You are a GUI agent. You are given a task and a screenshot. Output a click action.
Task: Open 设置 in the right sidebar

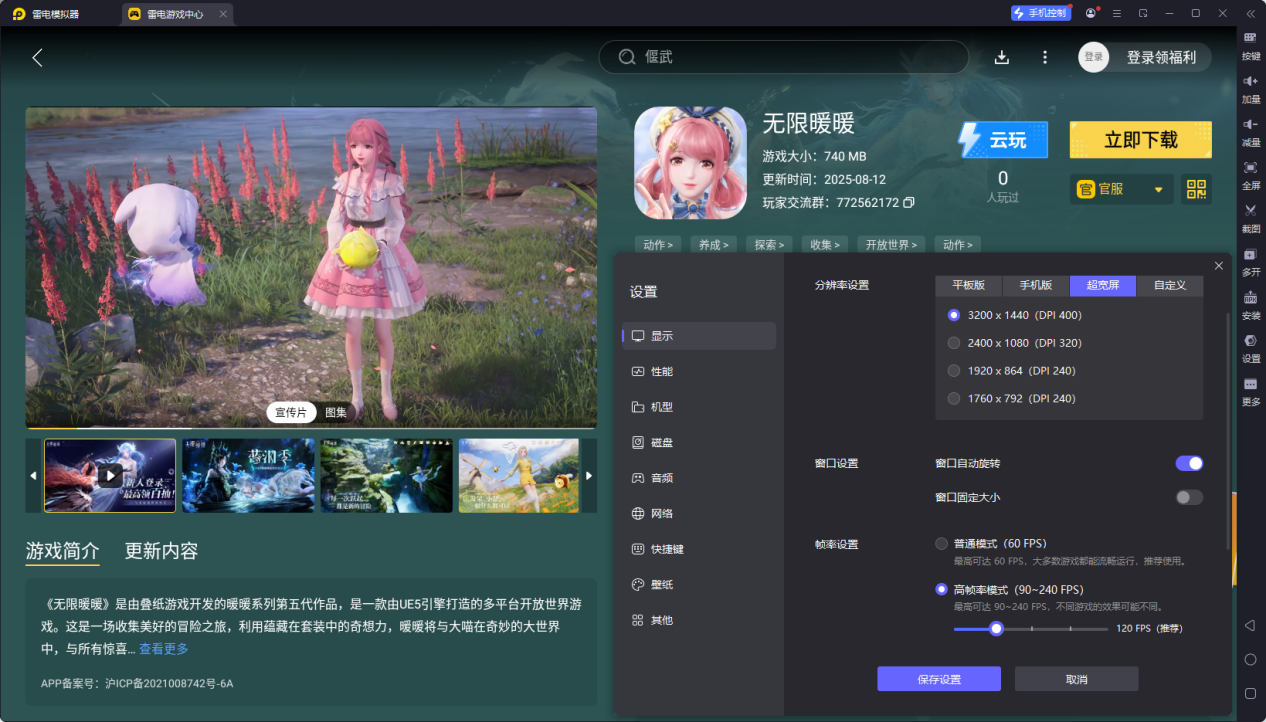coord(1250,347)
